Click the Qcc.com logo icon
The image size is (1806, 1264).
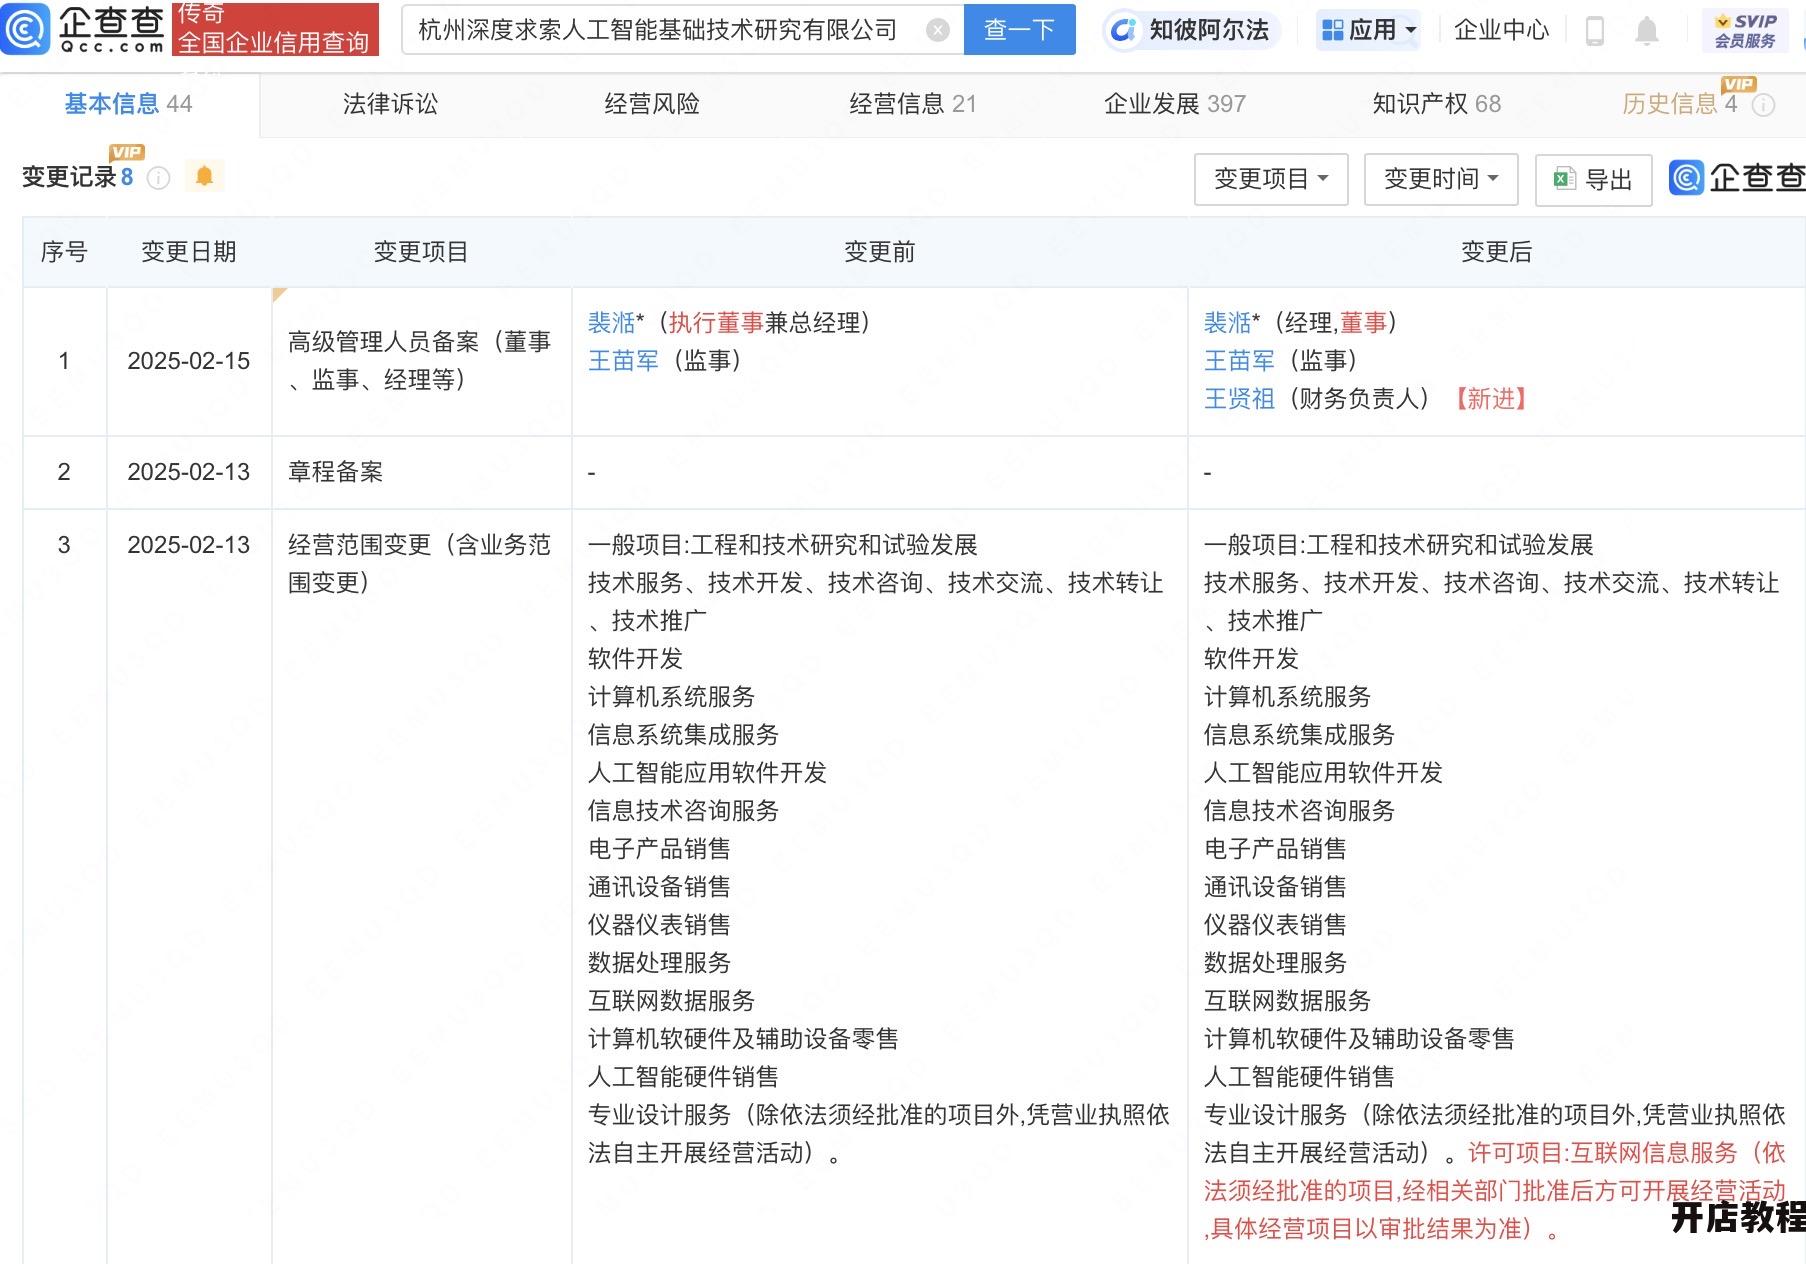coord(24,29)
